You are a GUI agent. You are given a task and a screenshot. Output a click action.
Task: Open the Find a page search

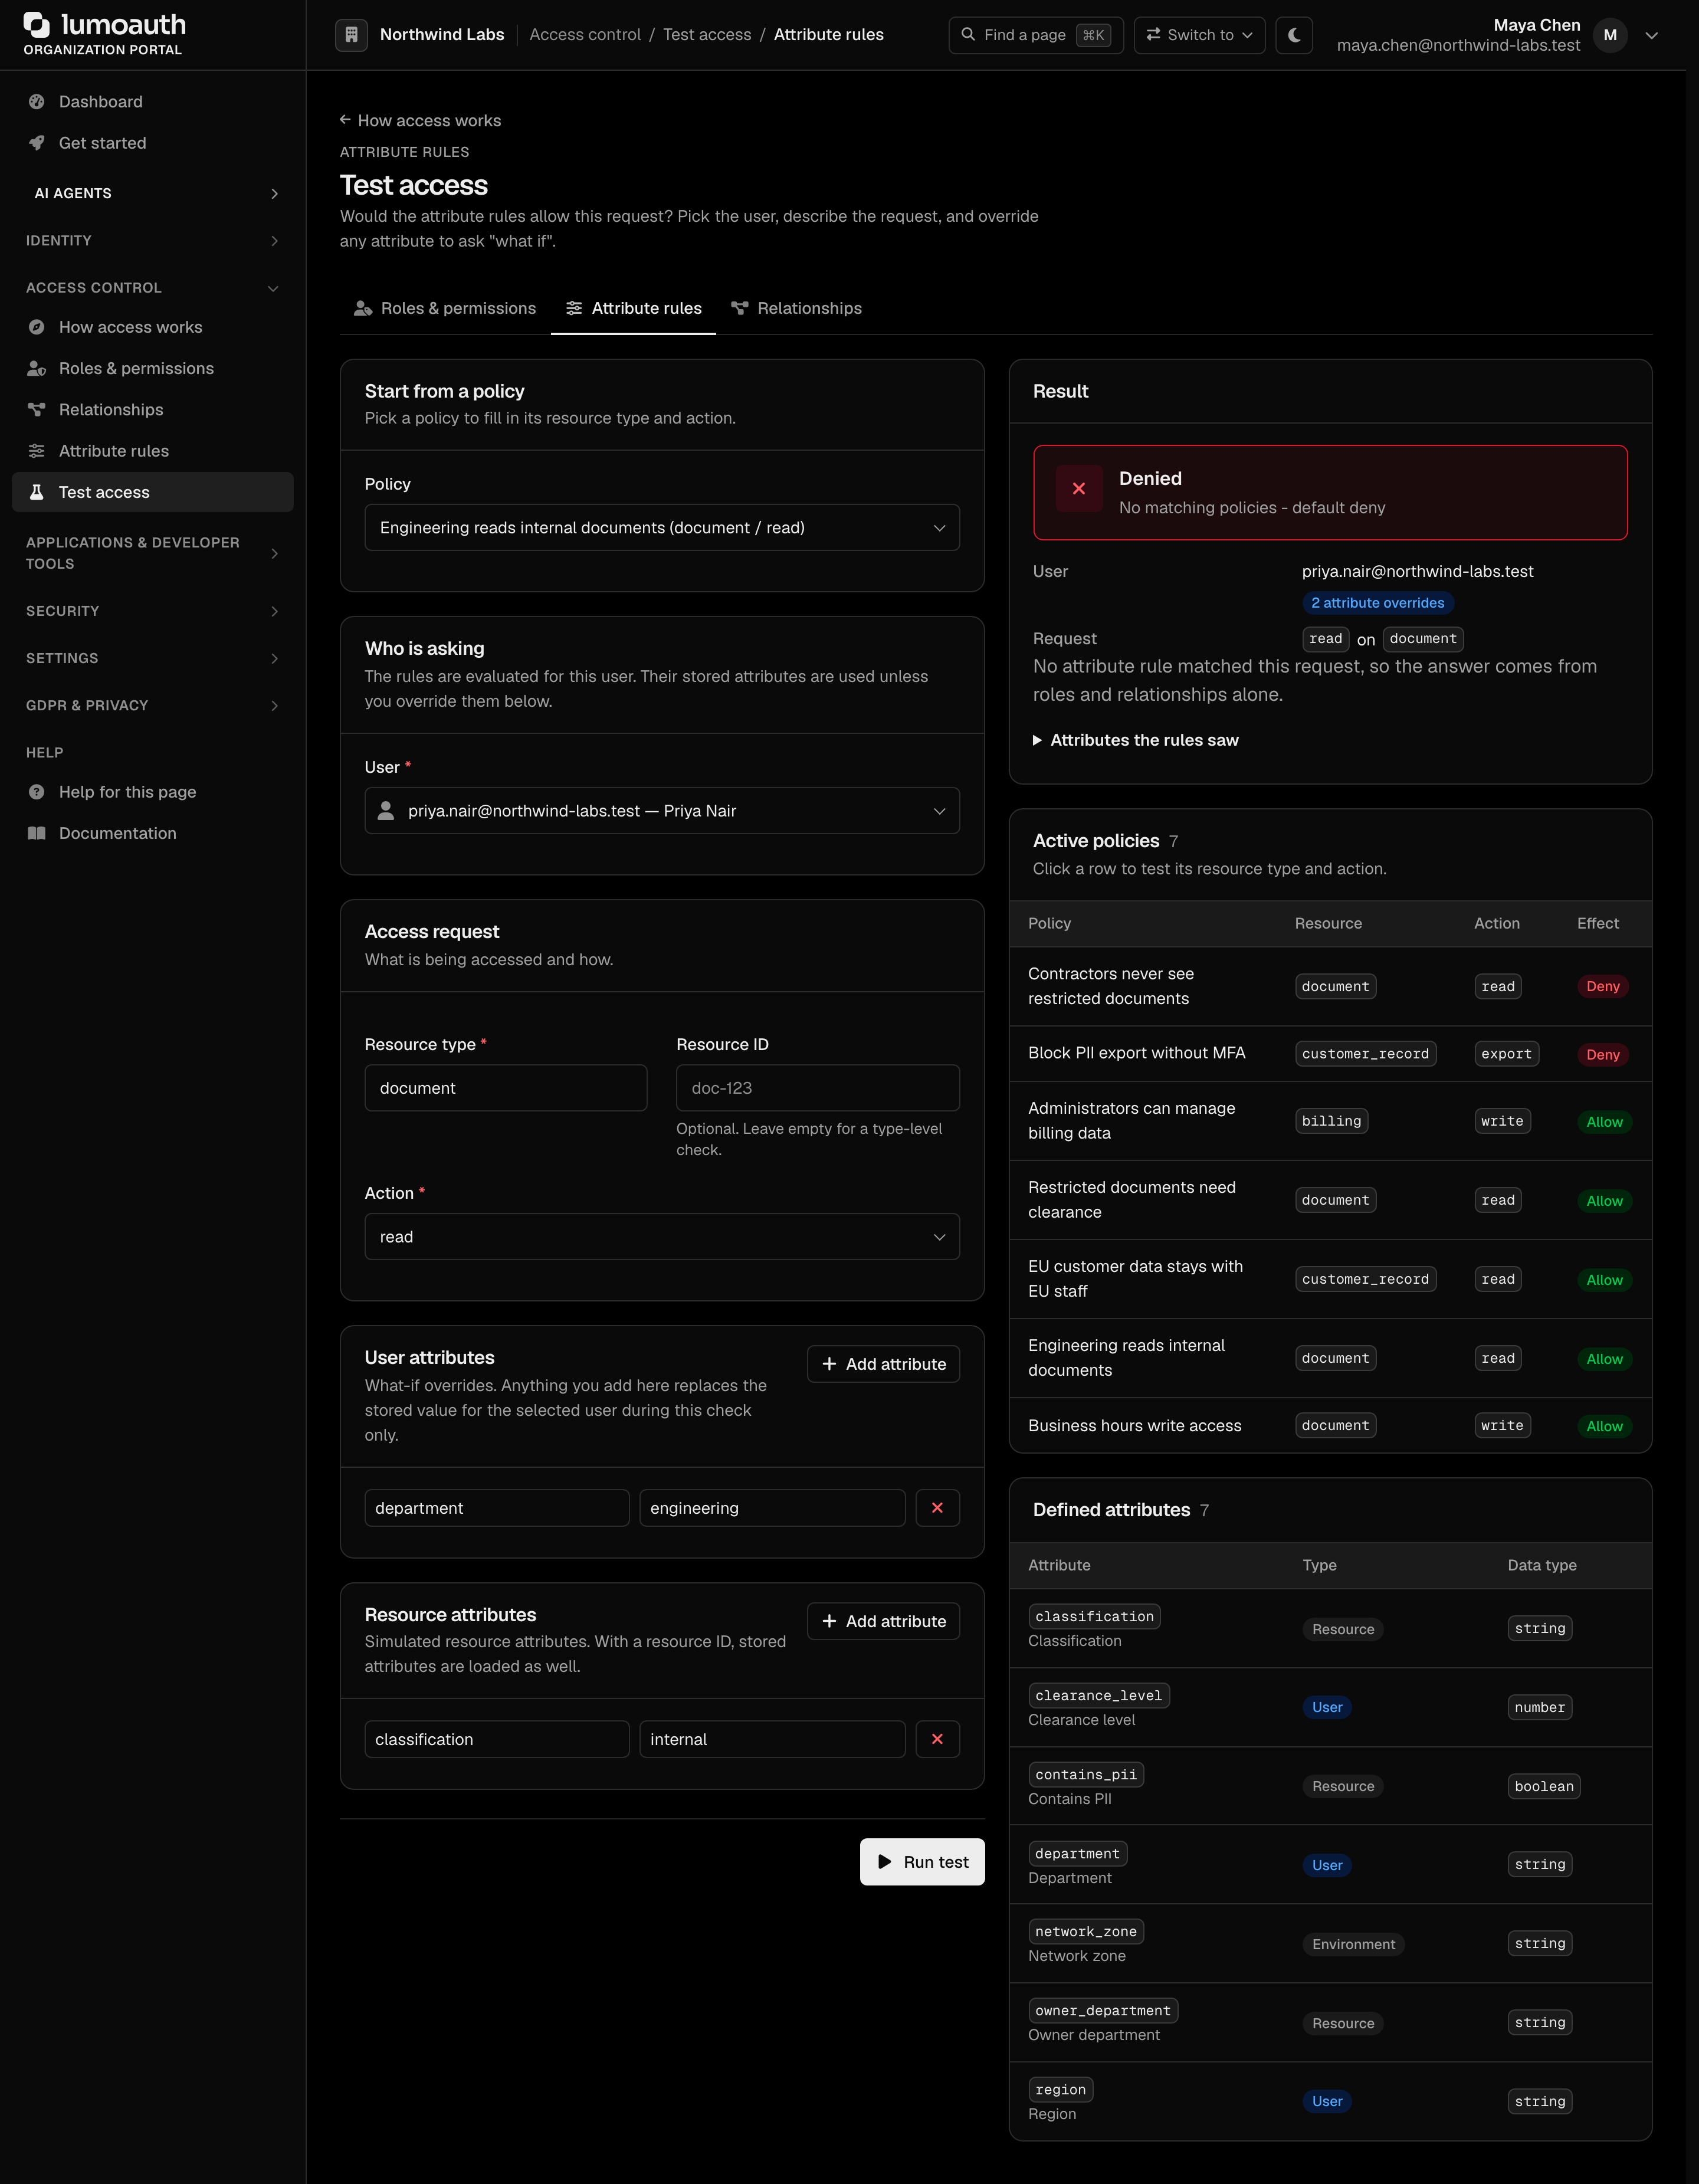[x=1035, y=35]
